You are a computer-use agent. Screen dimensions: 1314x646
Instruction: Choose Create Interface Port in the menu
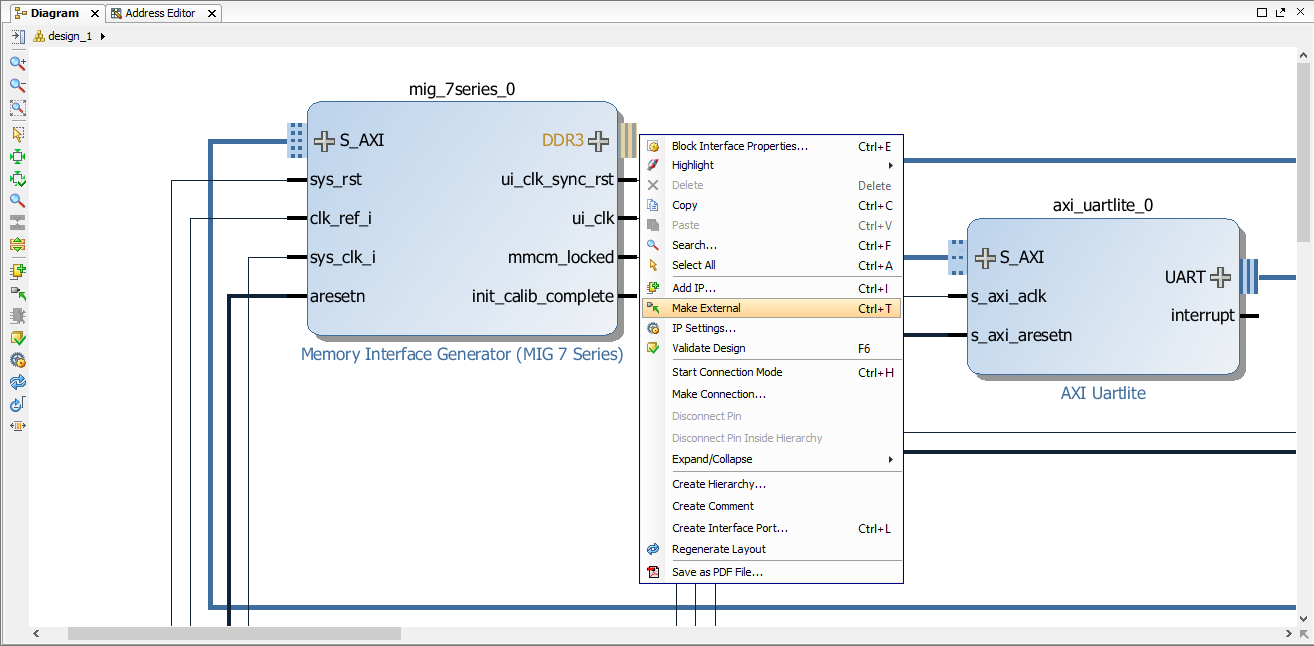click(x=772, y=528)
